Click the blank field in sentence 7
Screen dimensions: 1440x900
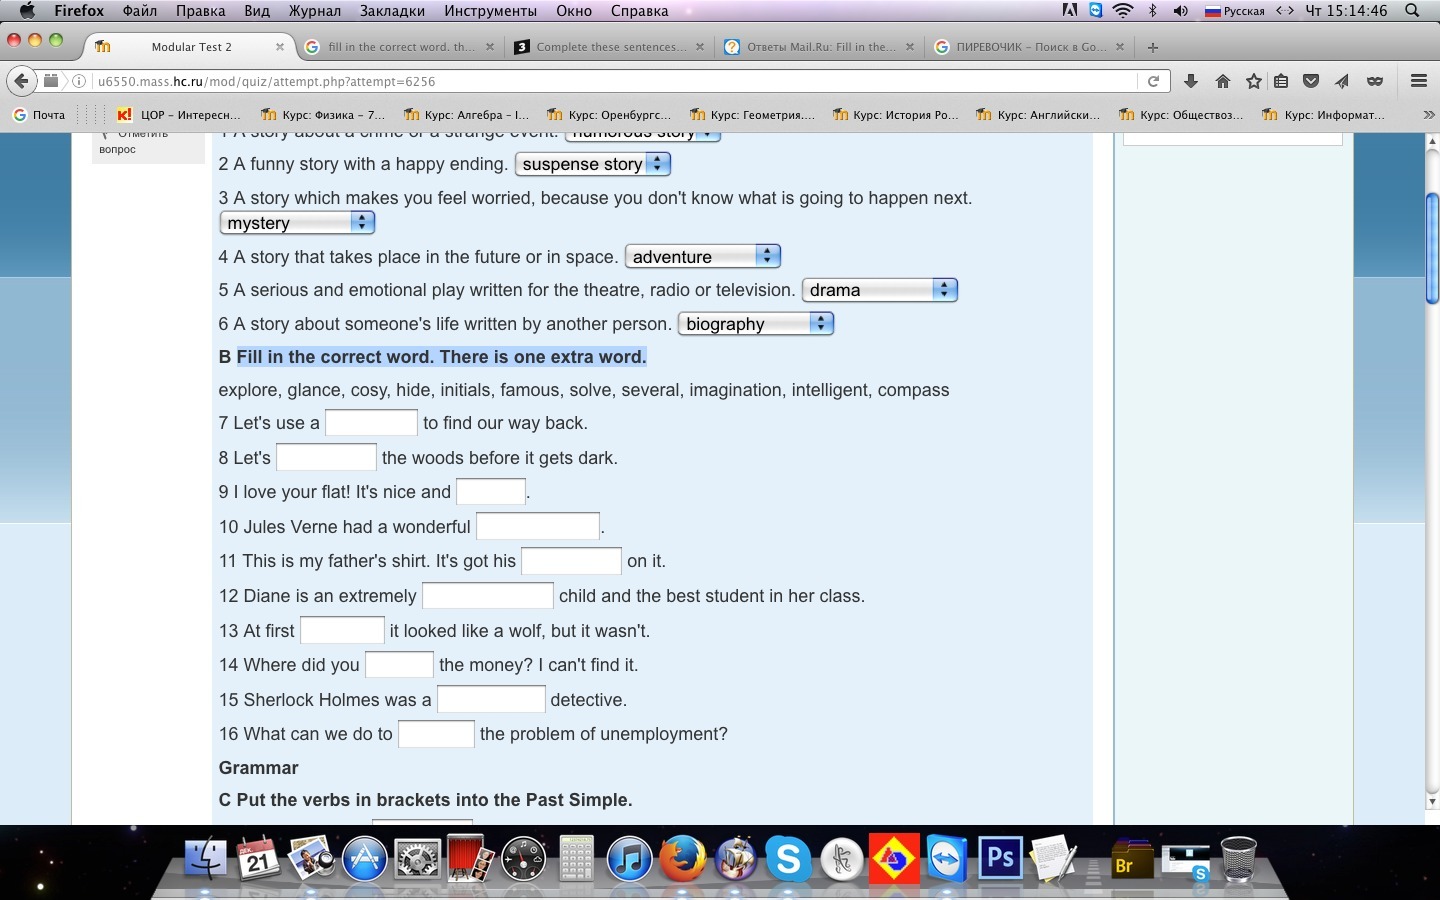pyautogui.click(x=371, y=423)
